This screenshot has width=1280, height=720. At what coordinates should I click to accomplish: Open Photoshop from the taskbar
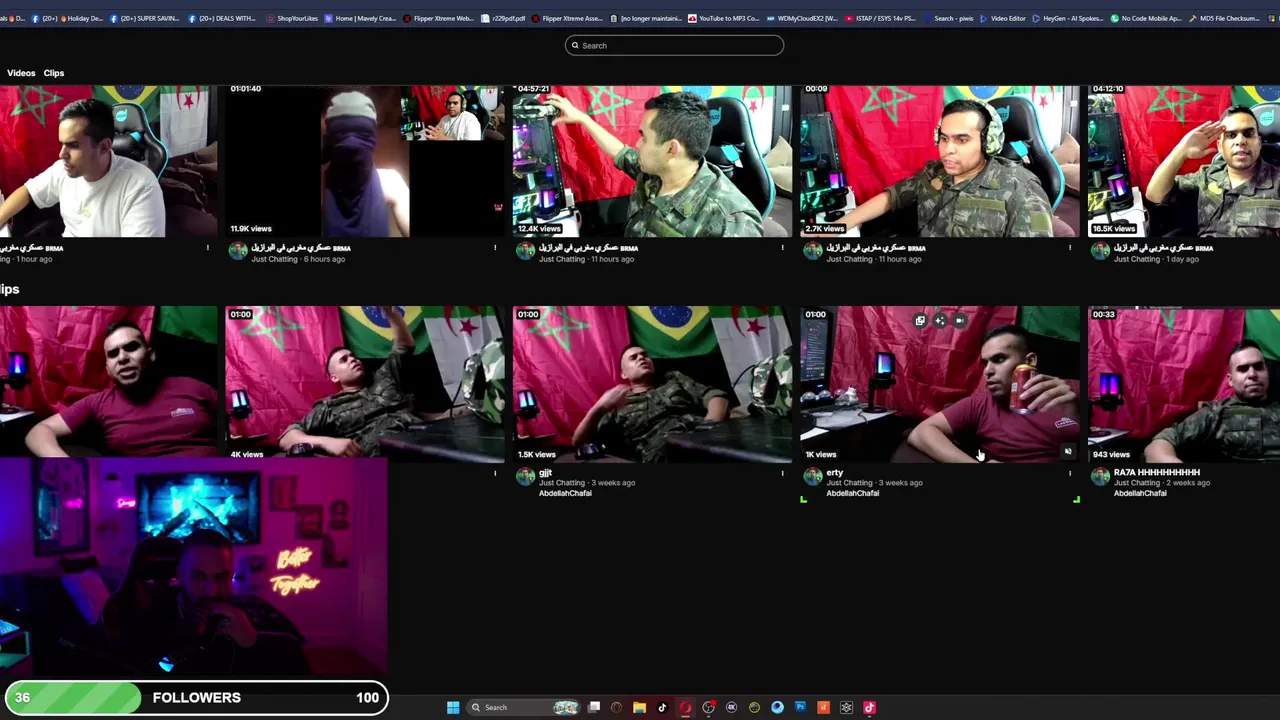(800, 707)
